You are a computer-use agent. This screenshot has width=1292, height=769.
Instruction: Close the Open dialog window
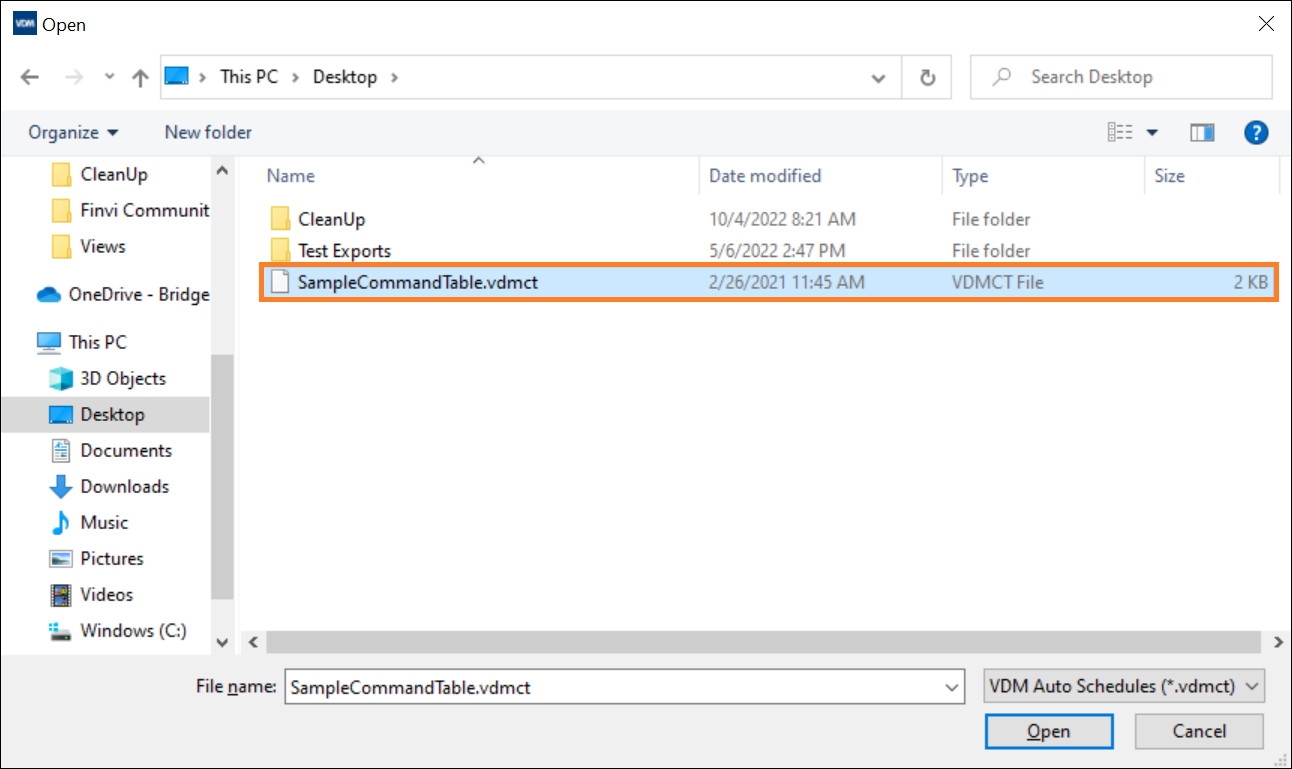point(1267,24)
